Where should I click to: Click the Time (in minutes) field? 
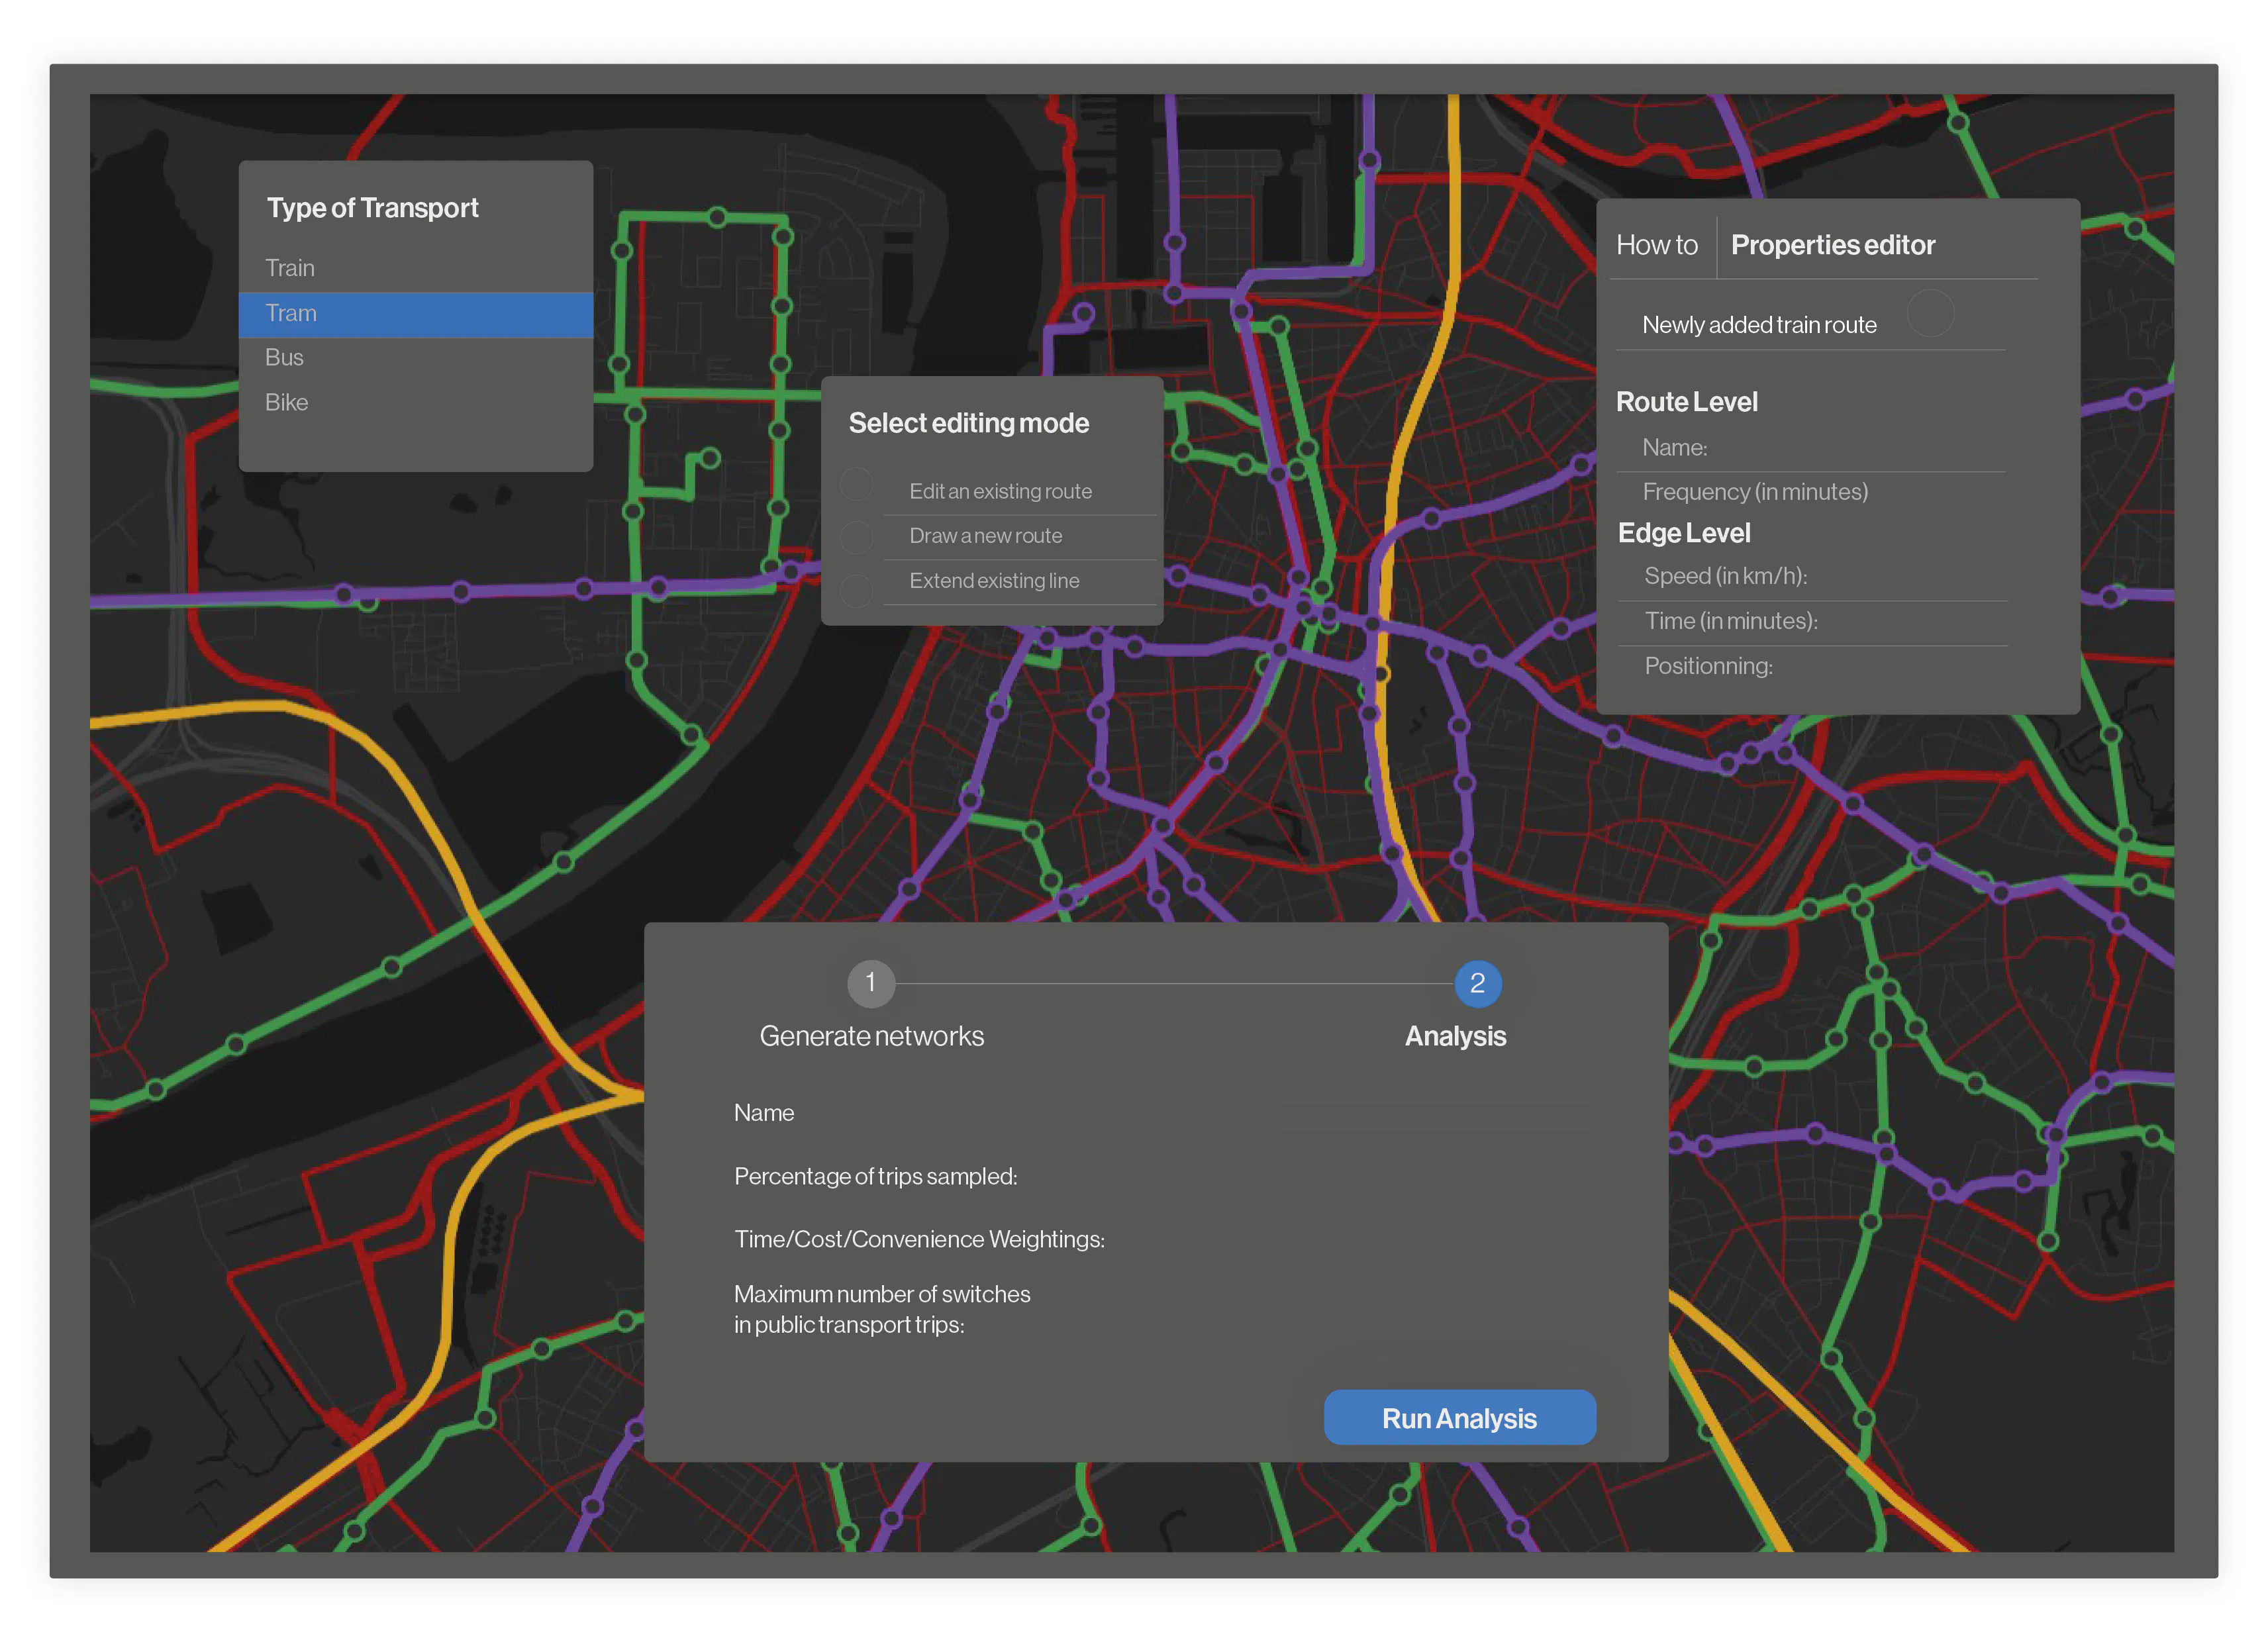[1812, 621]
